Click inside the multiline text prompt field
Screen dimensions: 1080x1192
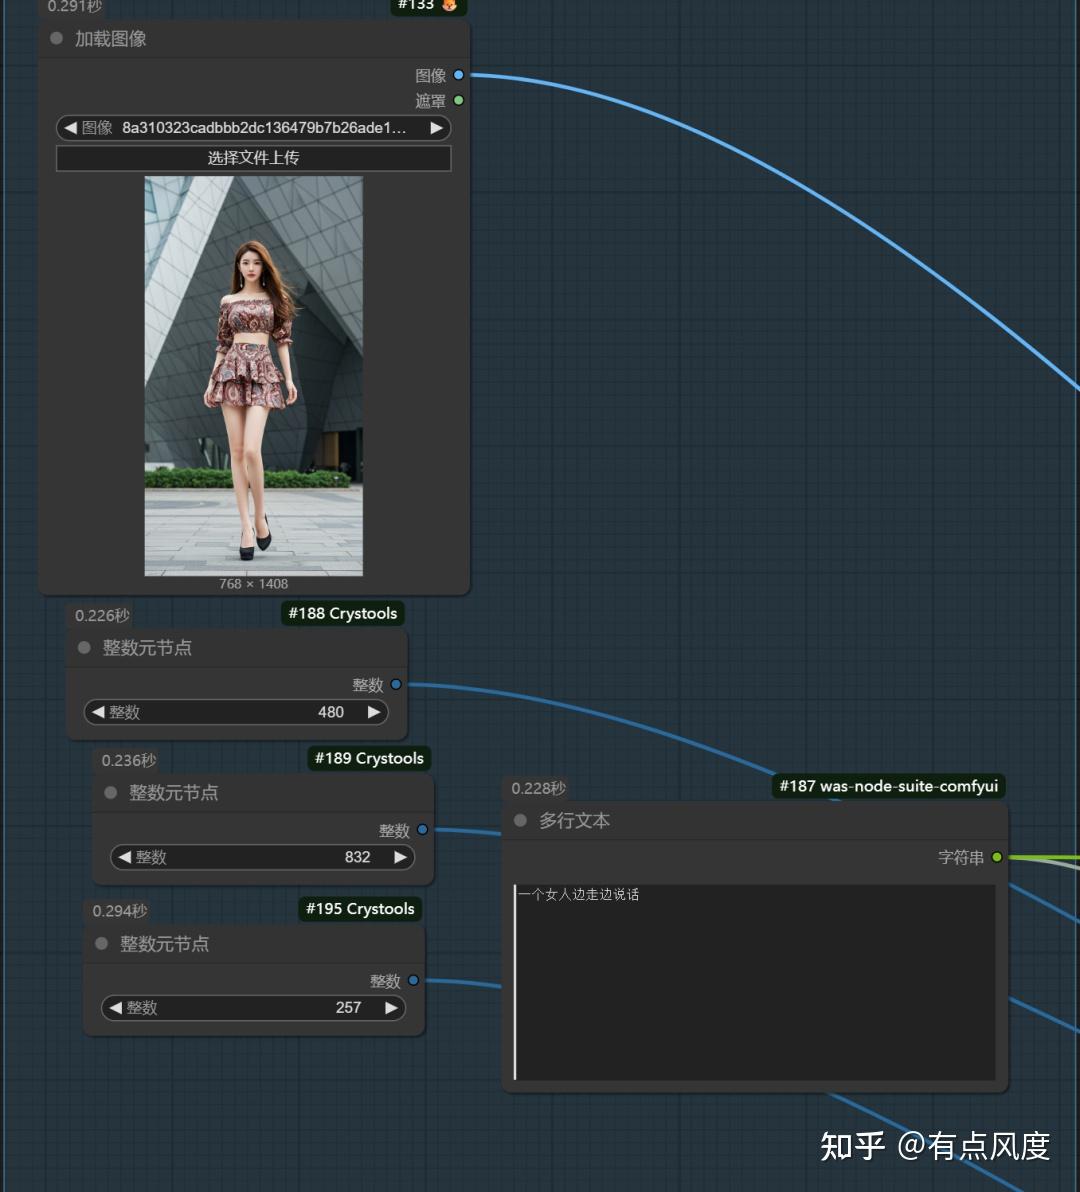coord(755,980)
